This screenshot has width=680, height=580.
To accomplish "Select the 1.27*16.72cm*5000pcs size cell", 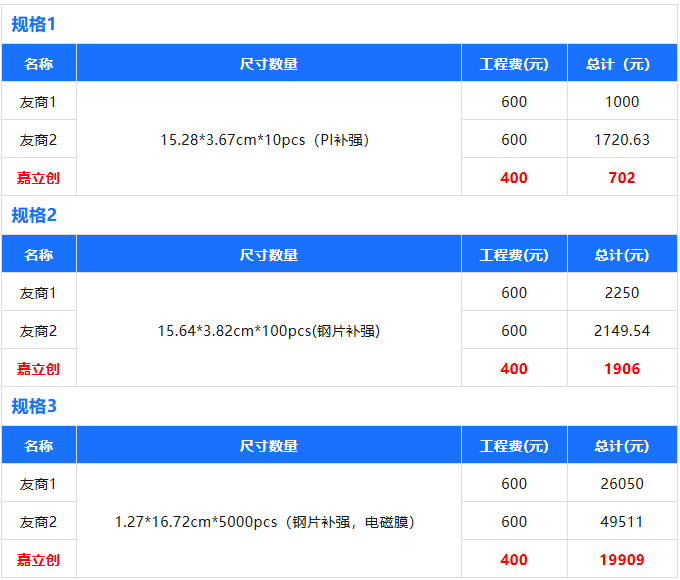I will (x=265, y=522).
